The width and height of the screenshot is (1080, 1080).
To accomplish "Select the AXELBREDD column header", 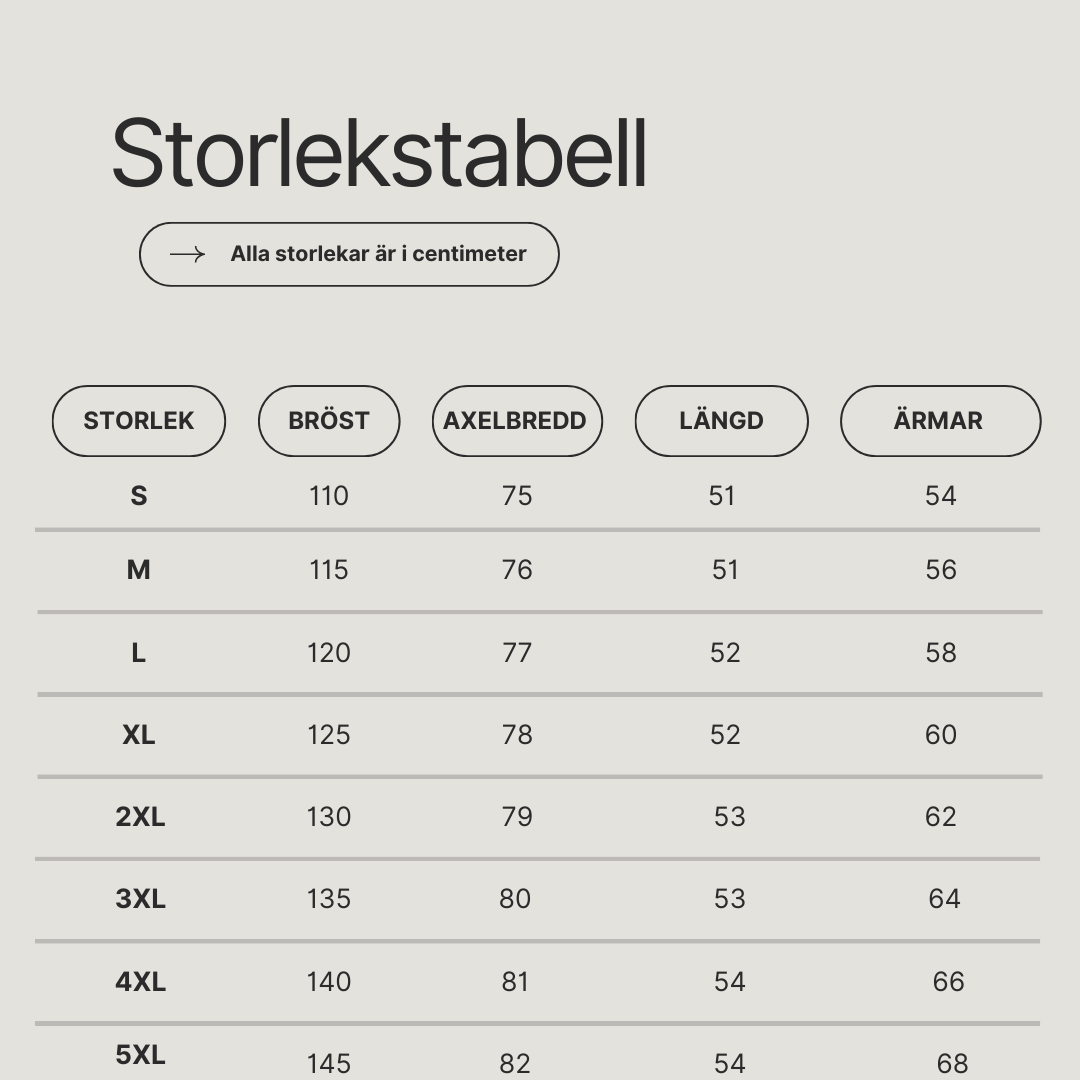I will pyautogui.click(x=517, y=421).
